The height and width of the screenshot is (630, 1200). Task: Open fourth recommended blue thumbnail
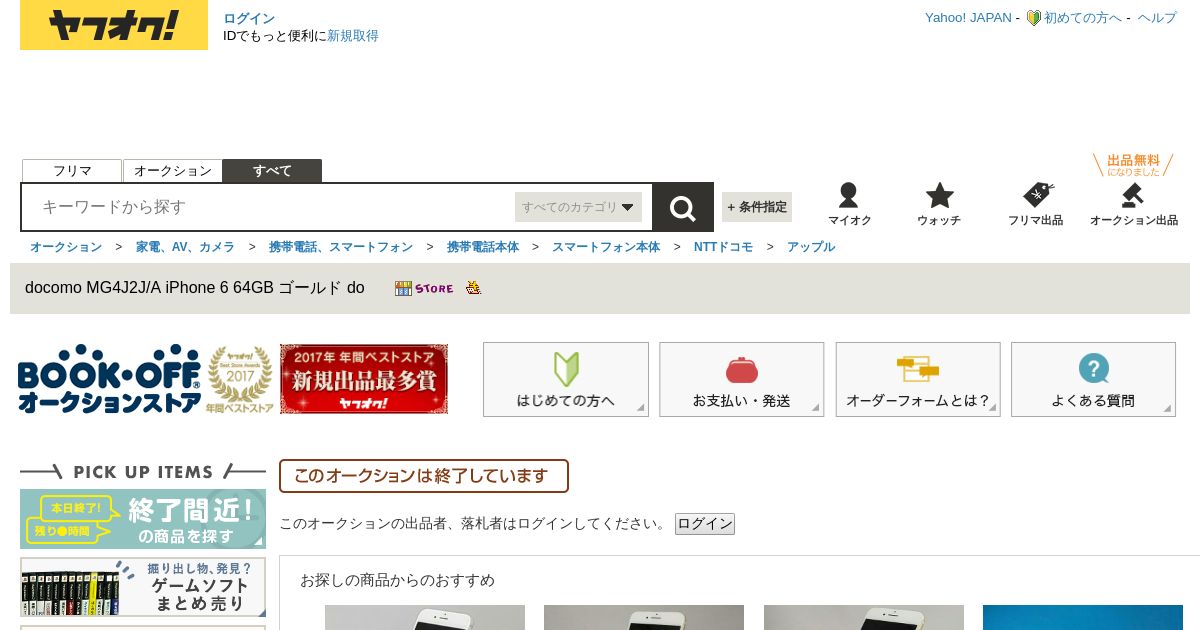pos(1083,617)
